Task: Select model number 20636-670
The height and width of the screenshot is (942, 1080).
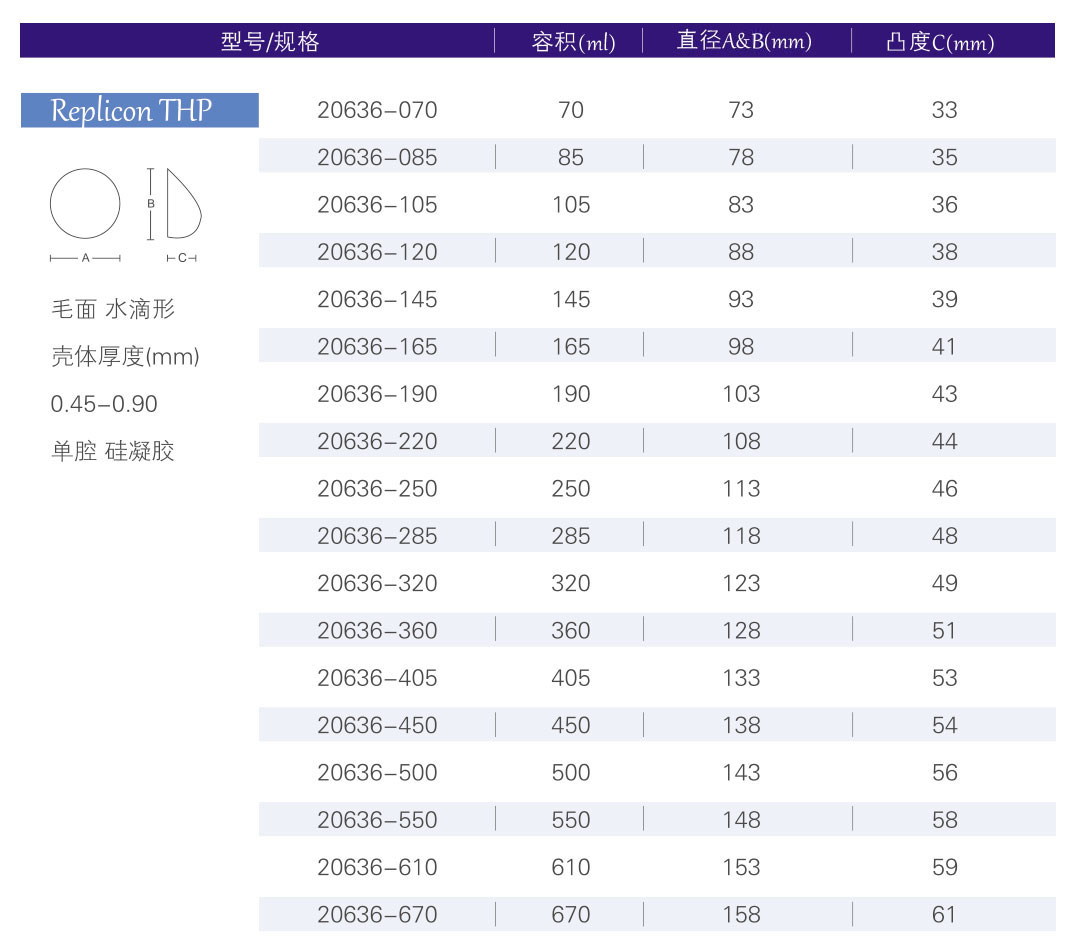Action: [x=377, y=914]
